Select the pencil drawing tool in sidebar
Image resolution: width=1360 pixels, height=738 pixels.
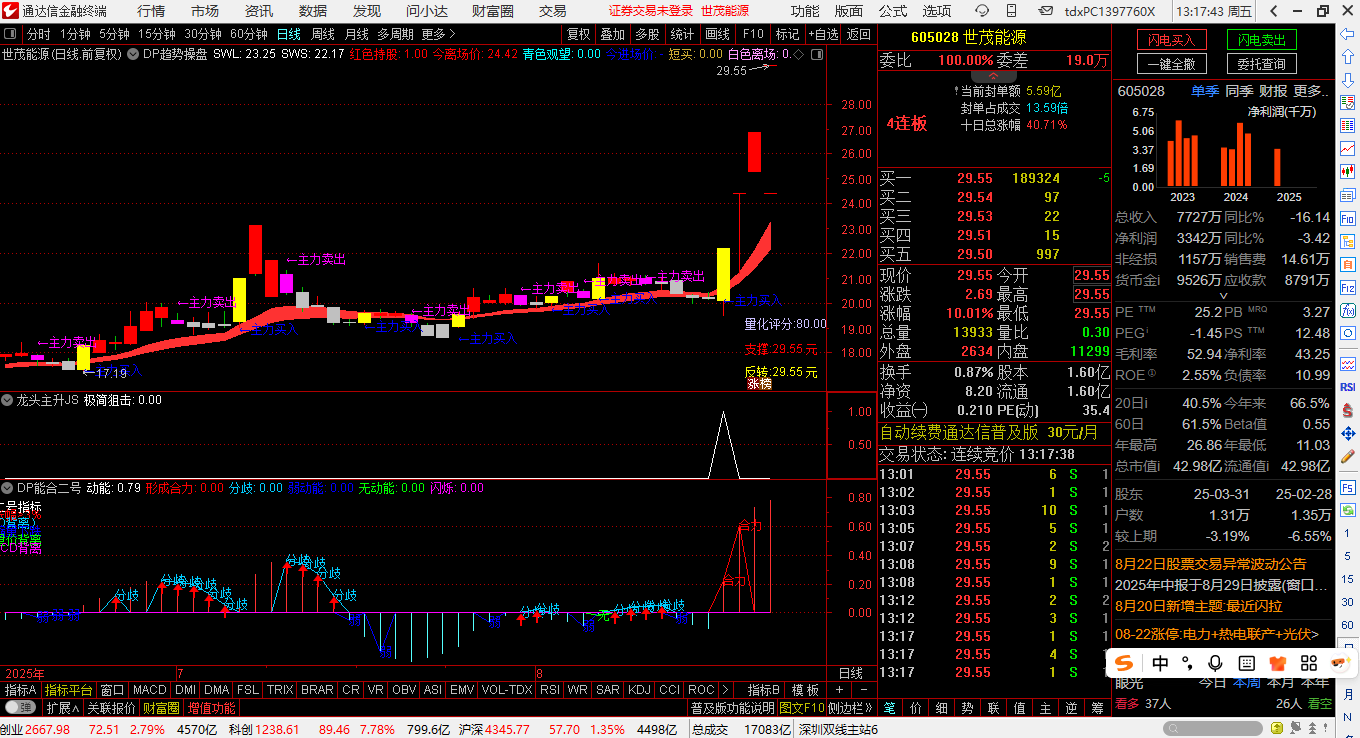click(1347, 456)
